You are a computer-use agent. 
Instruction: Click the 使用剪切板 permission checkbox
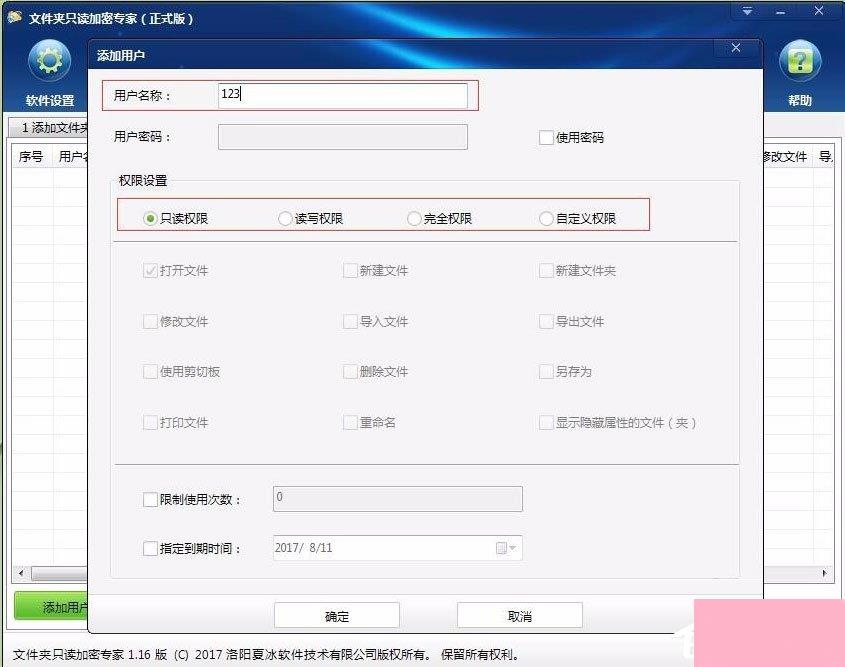tap(150, 372)
